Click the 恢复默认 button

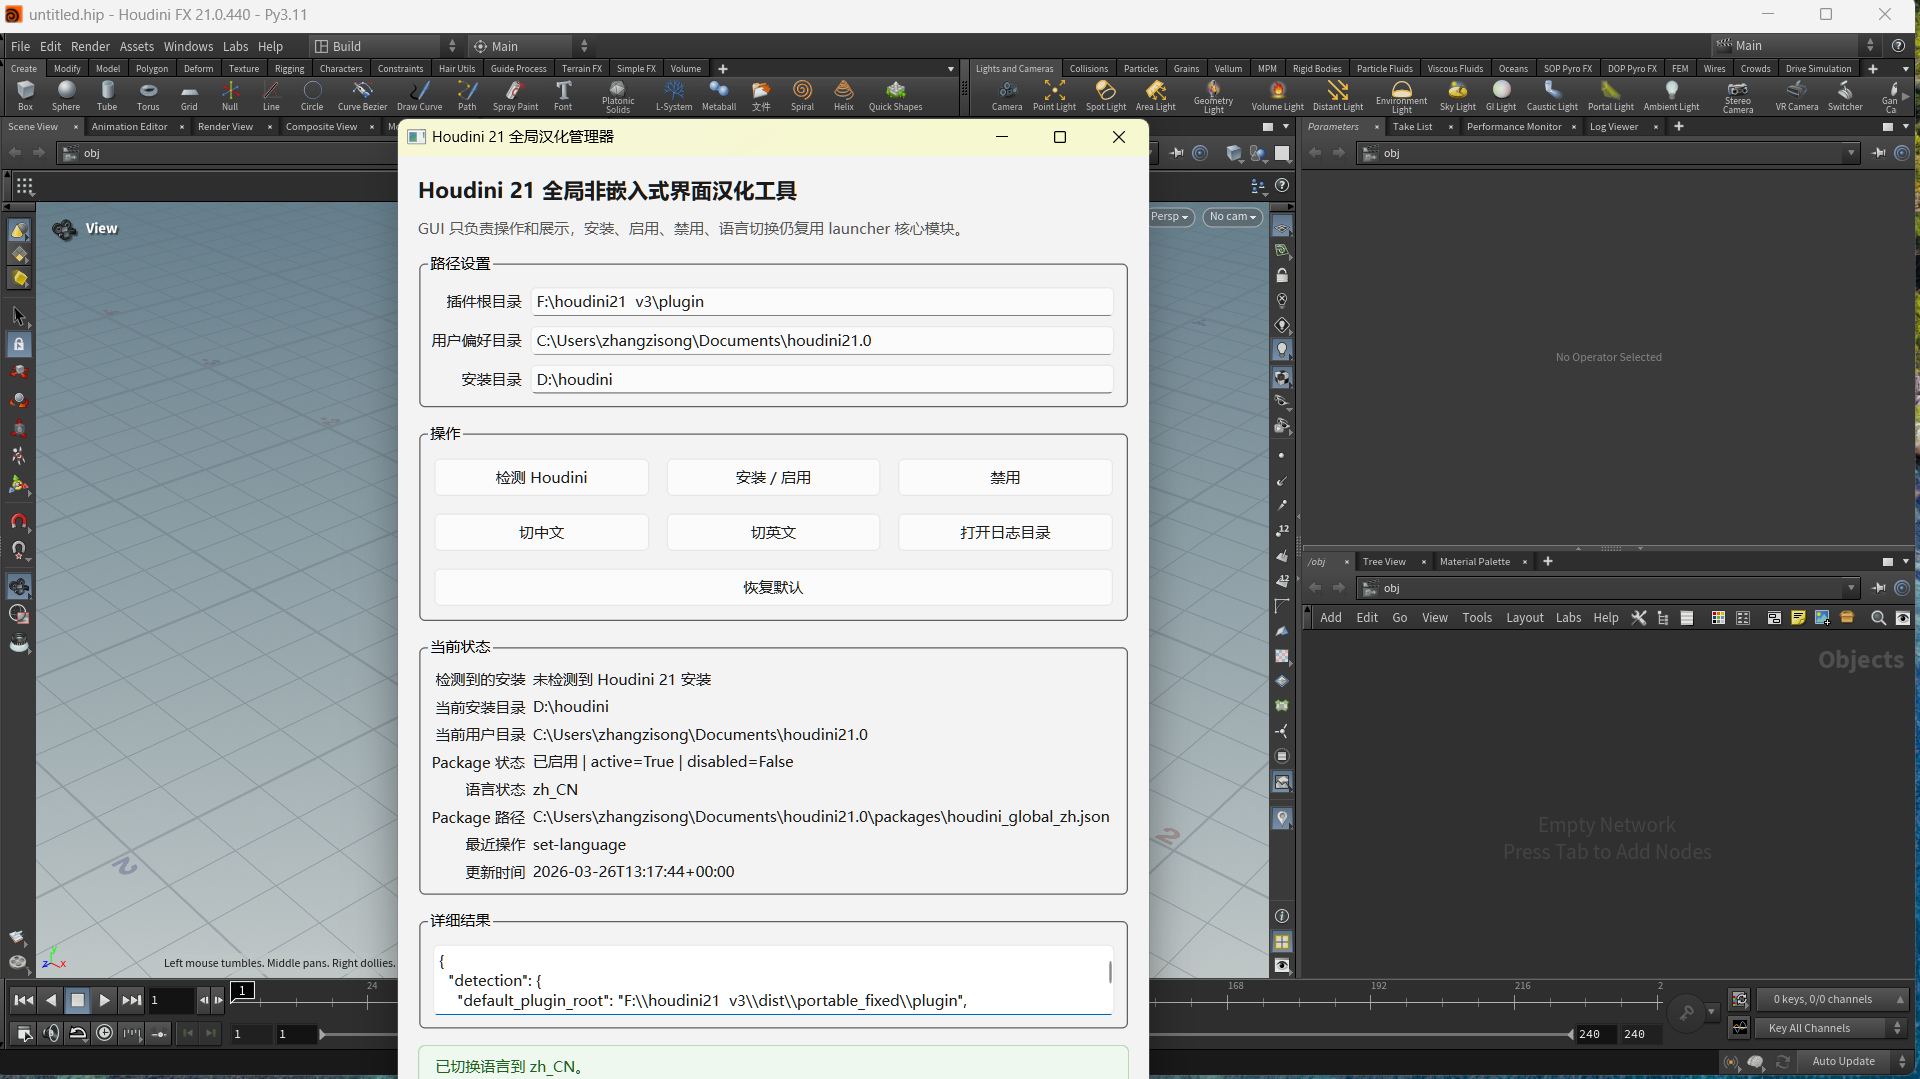(x=773, y=588)
